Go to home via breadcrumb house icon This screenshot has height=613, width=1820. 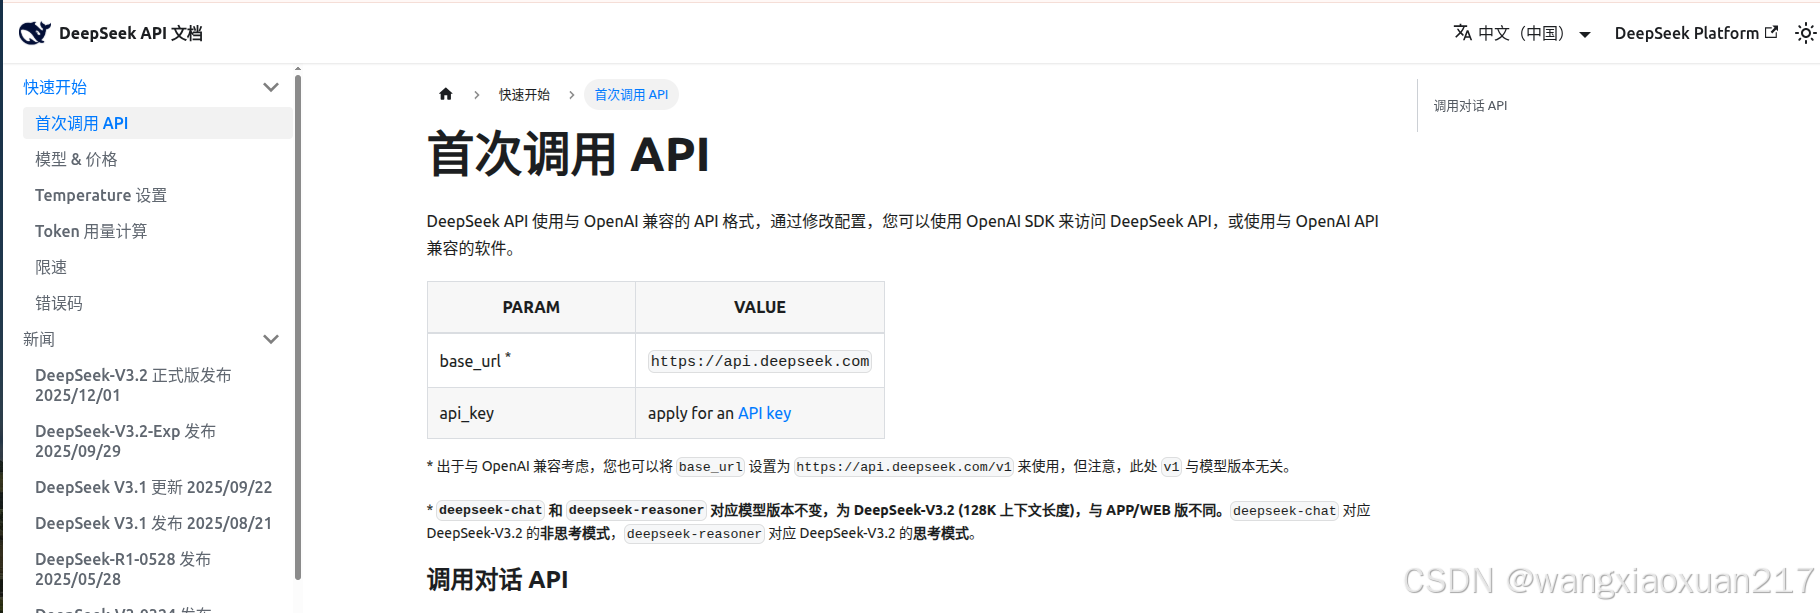446,94
